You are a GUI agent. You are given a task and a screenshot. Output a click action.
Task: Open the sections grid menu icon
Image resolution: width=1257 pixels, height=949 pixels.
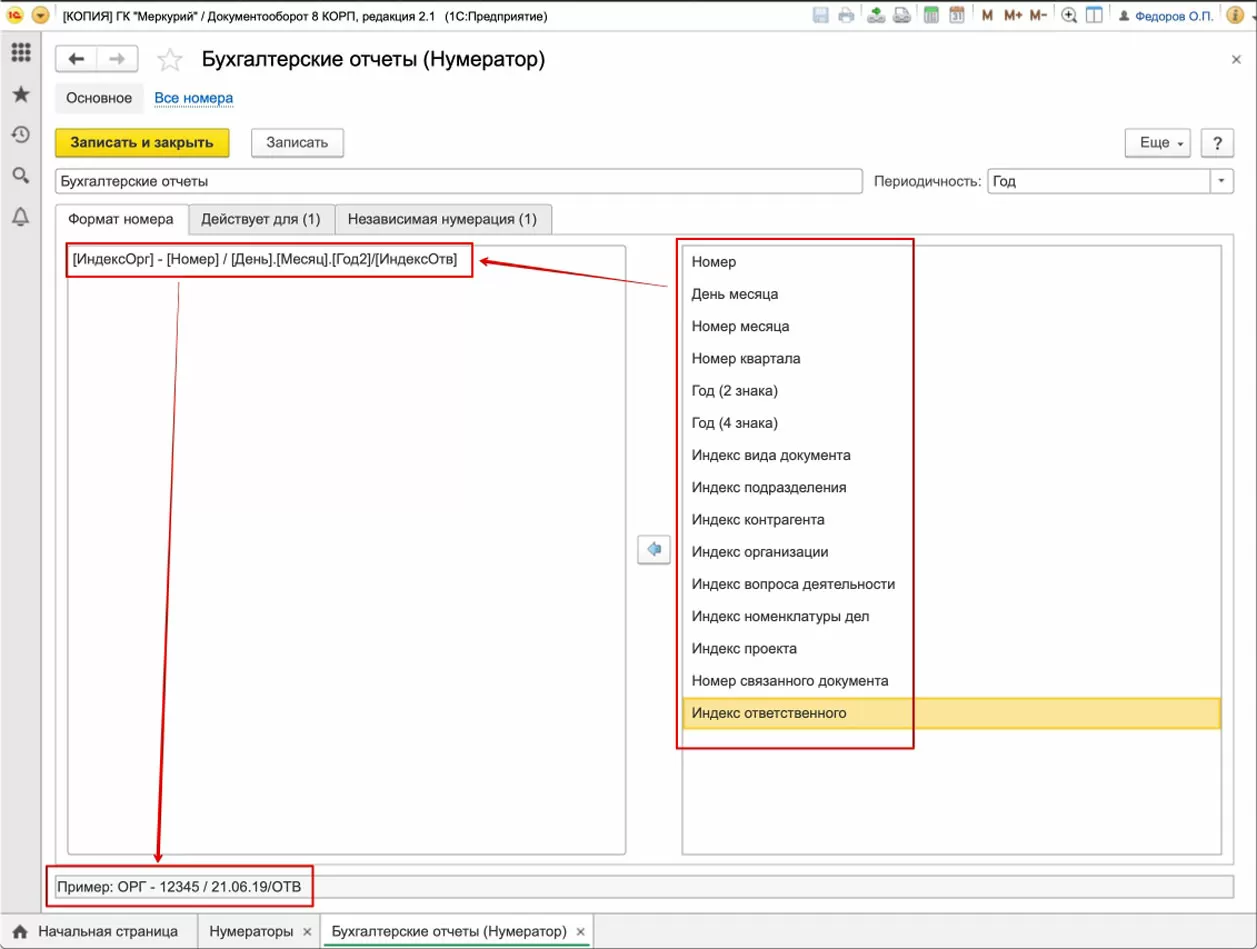click(x=20, y=54)
